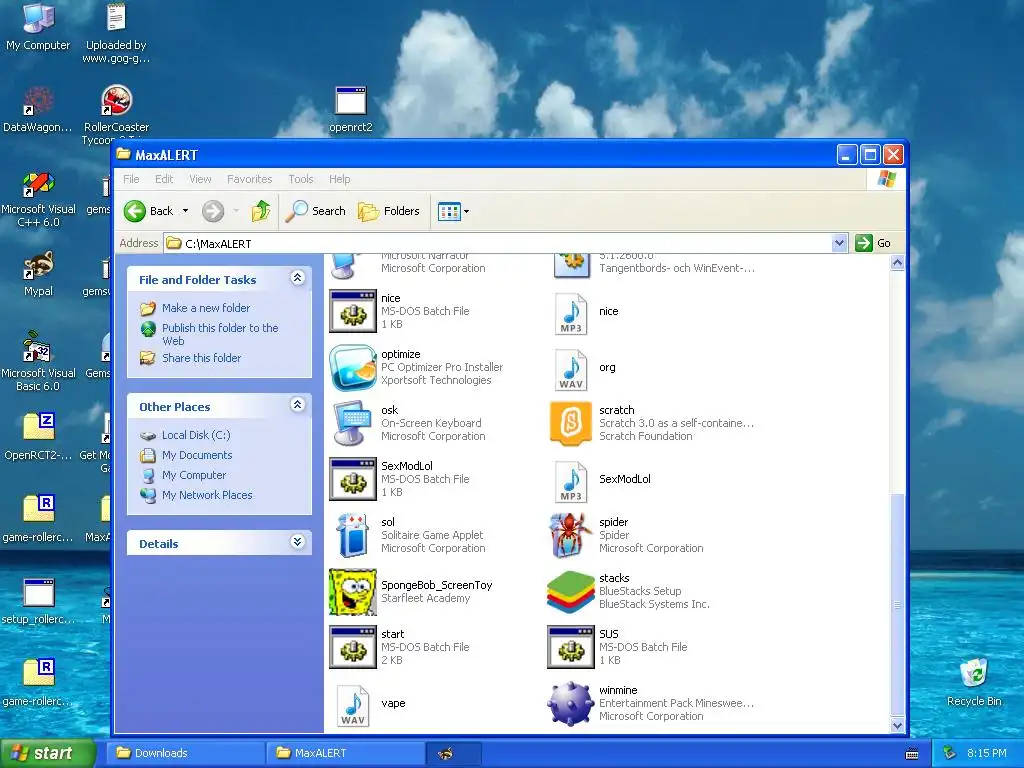Viewport: 1024px width, 768px height.
Task: Open the Favorites menu
Action: 249,179
